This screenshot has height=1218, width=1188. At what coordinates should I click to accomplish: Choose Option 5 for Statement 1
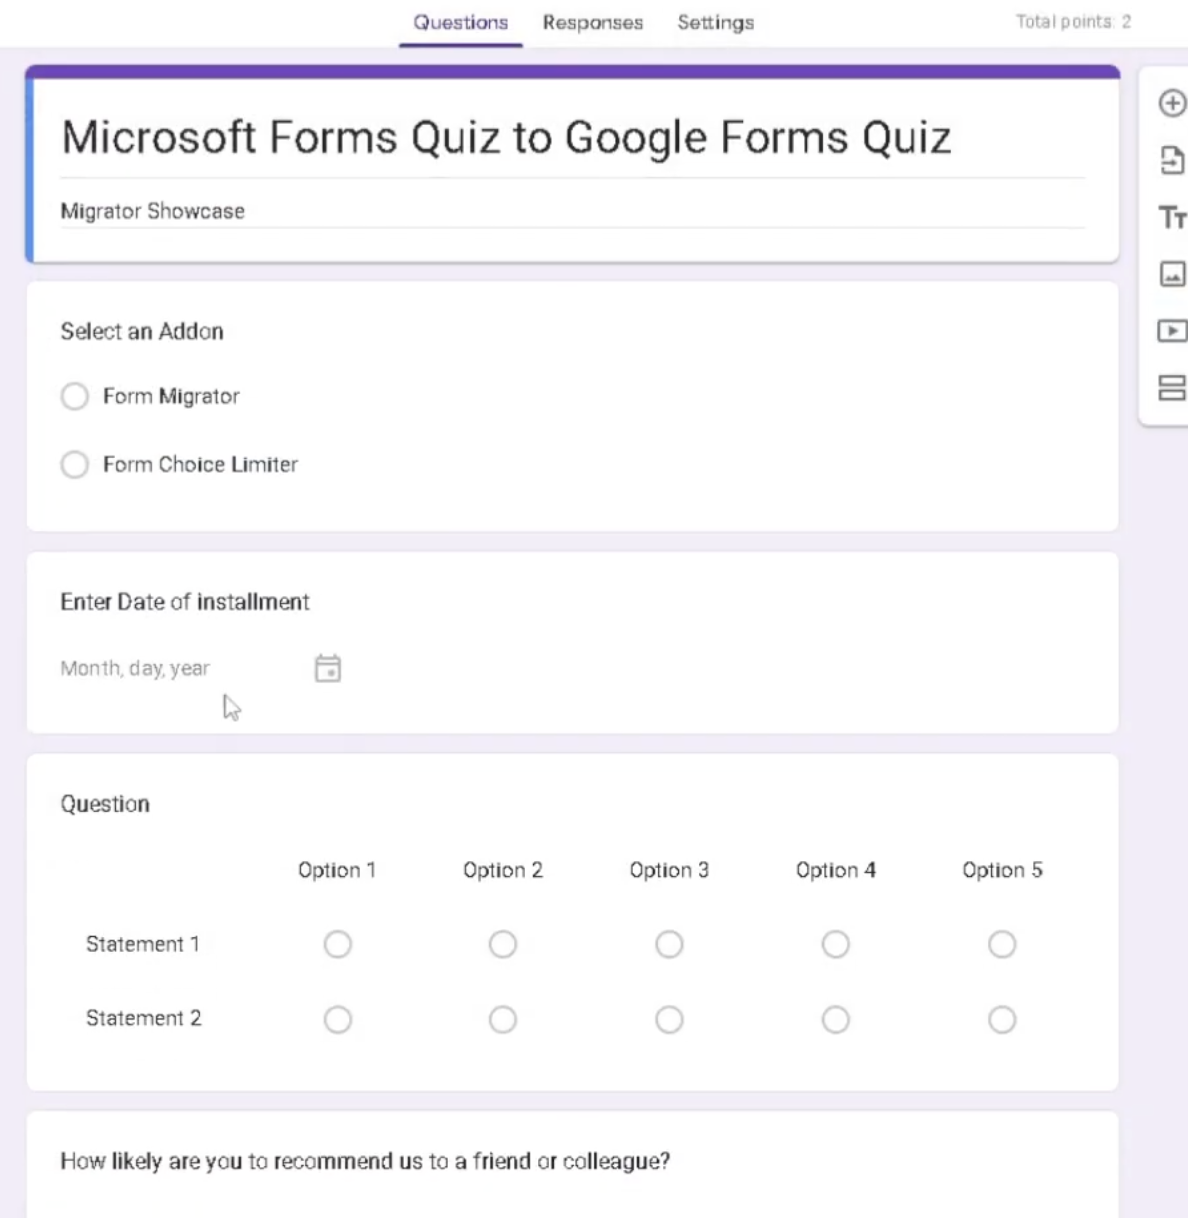(x=1002, y=944)
